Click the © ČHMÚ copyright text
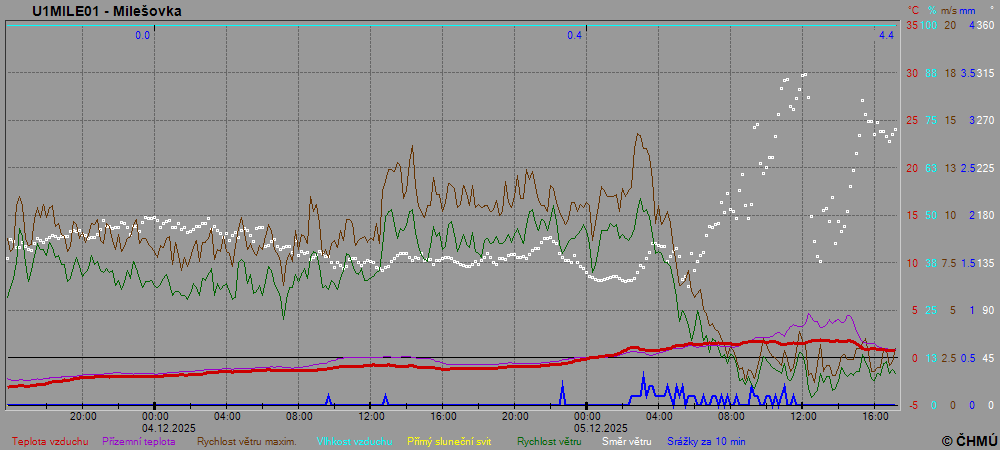This screenshot has width=1000, height=450. tap(968, 440)
